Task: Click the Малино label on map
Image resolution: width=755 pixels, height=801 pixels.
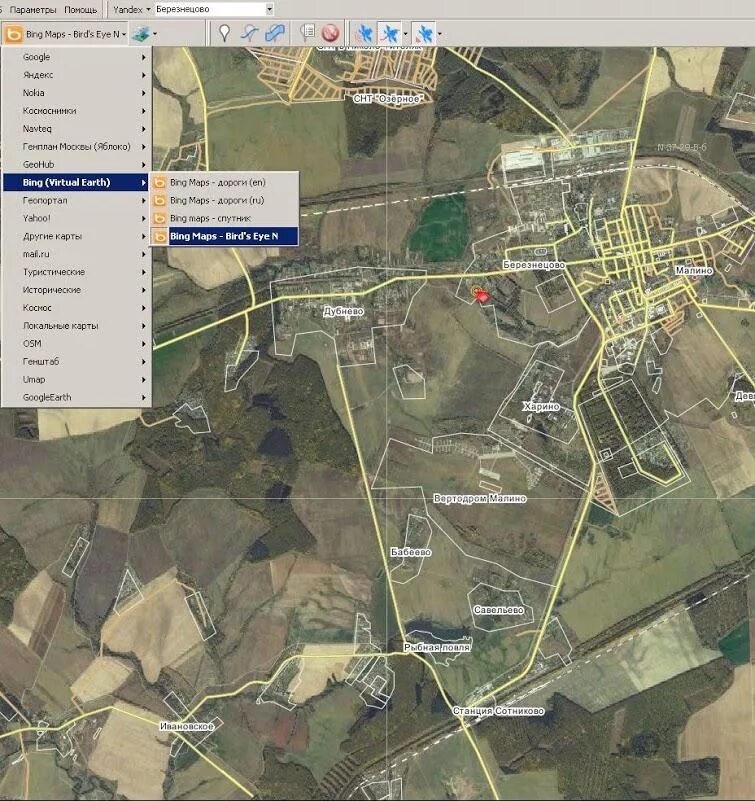Action: (694, 270)
